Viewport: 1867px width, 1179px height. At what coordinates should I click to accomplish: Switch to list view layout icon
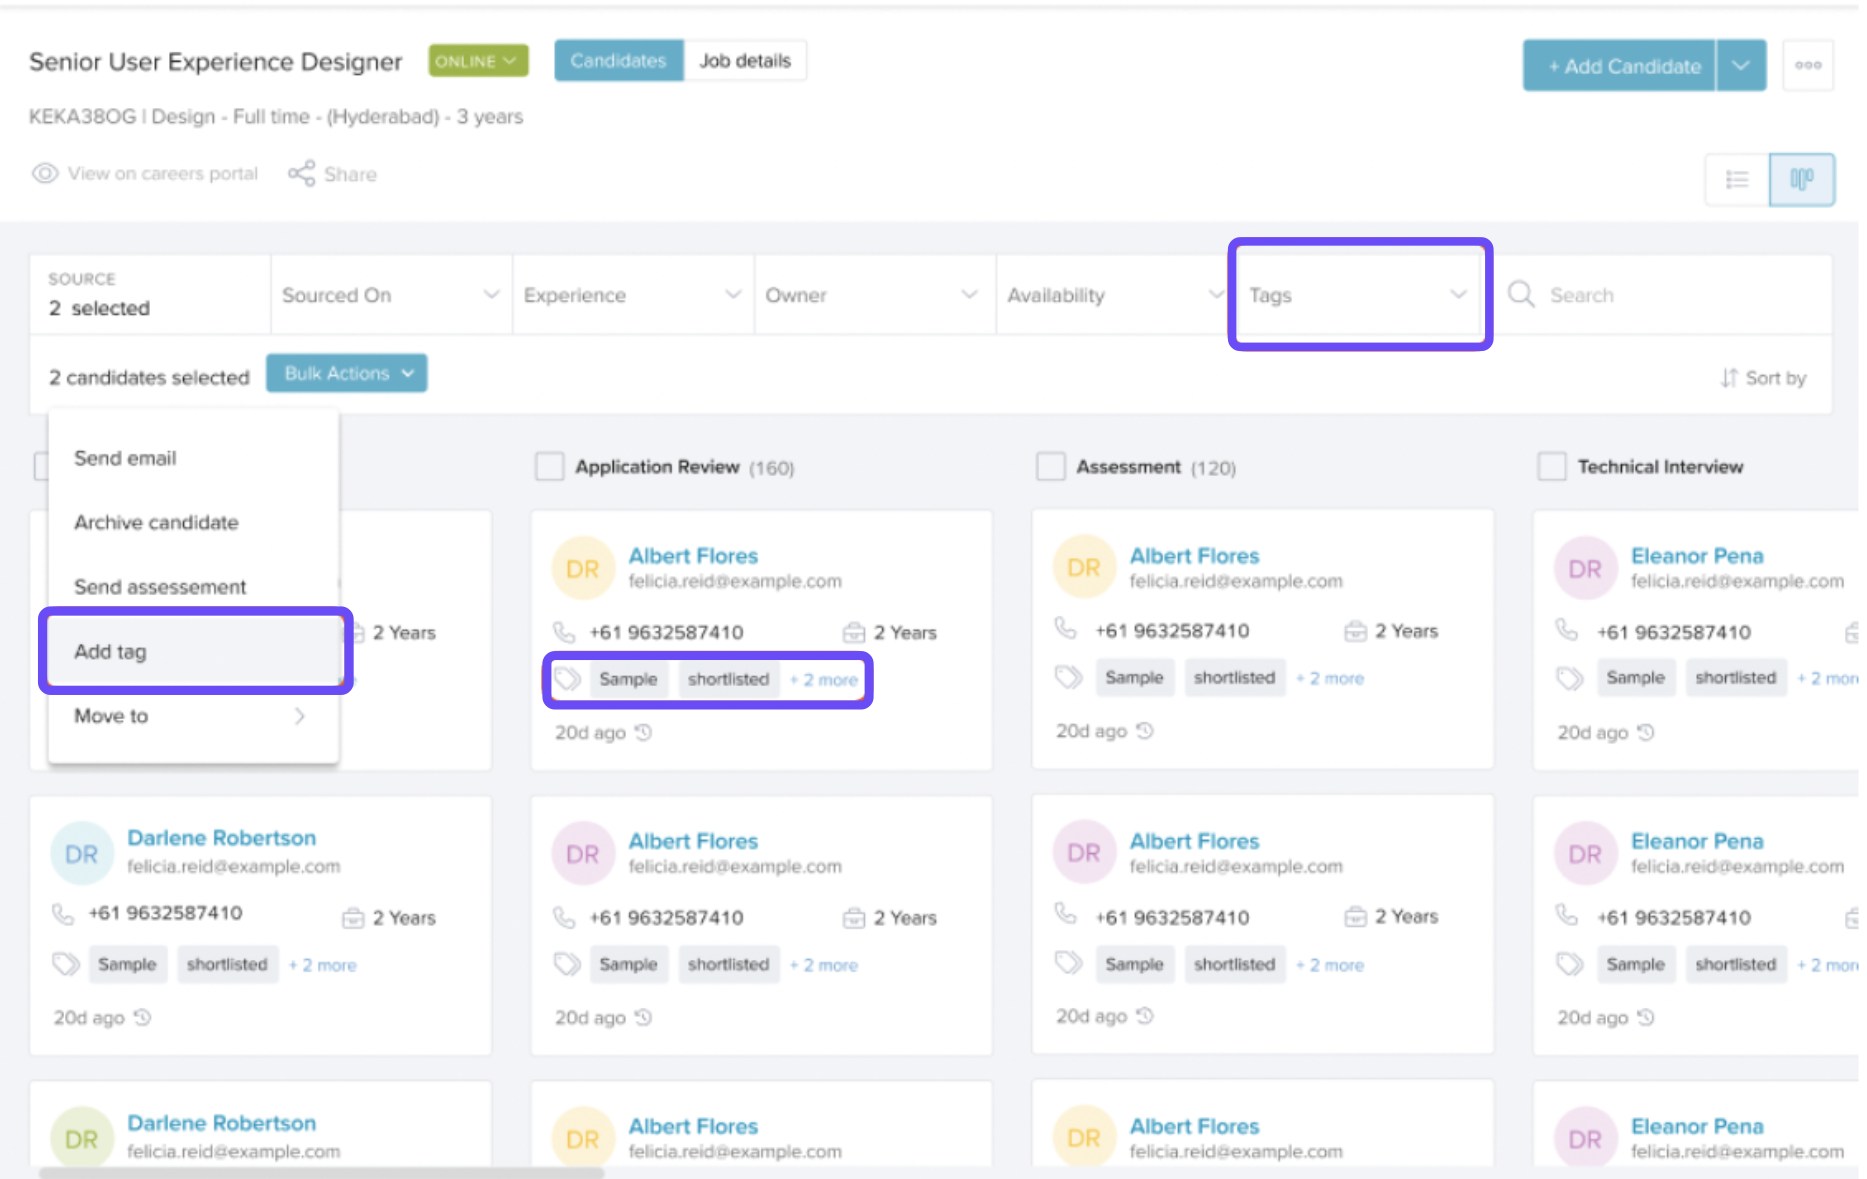(1737, 179)
